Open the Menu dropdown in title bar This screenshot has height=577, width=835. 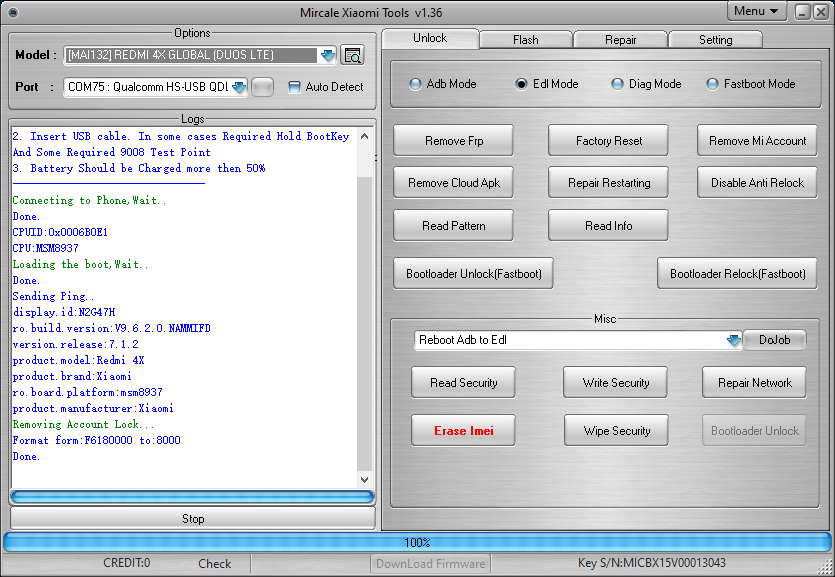click(756, 11)
